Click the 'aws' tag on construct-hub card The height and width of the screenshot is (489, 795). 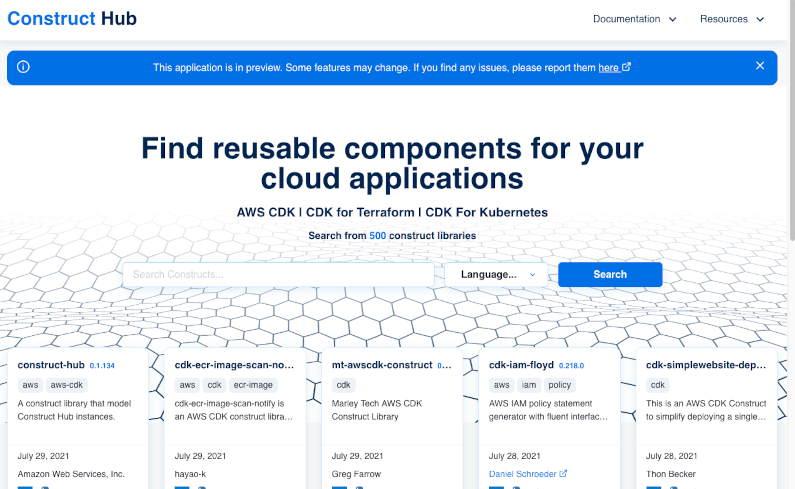(x=30, y=385)
